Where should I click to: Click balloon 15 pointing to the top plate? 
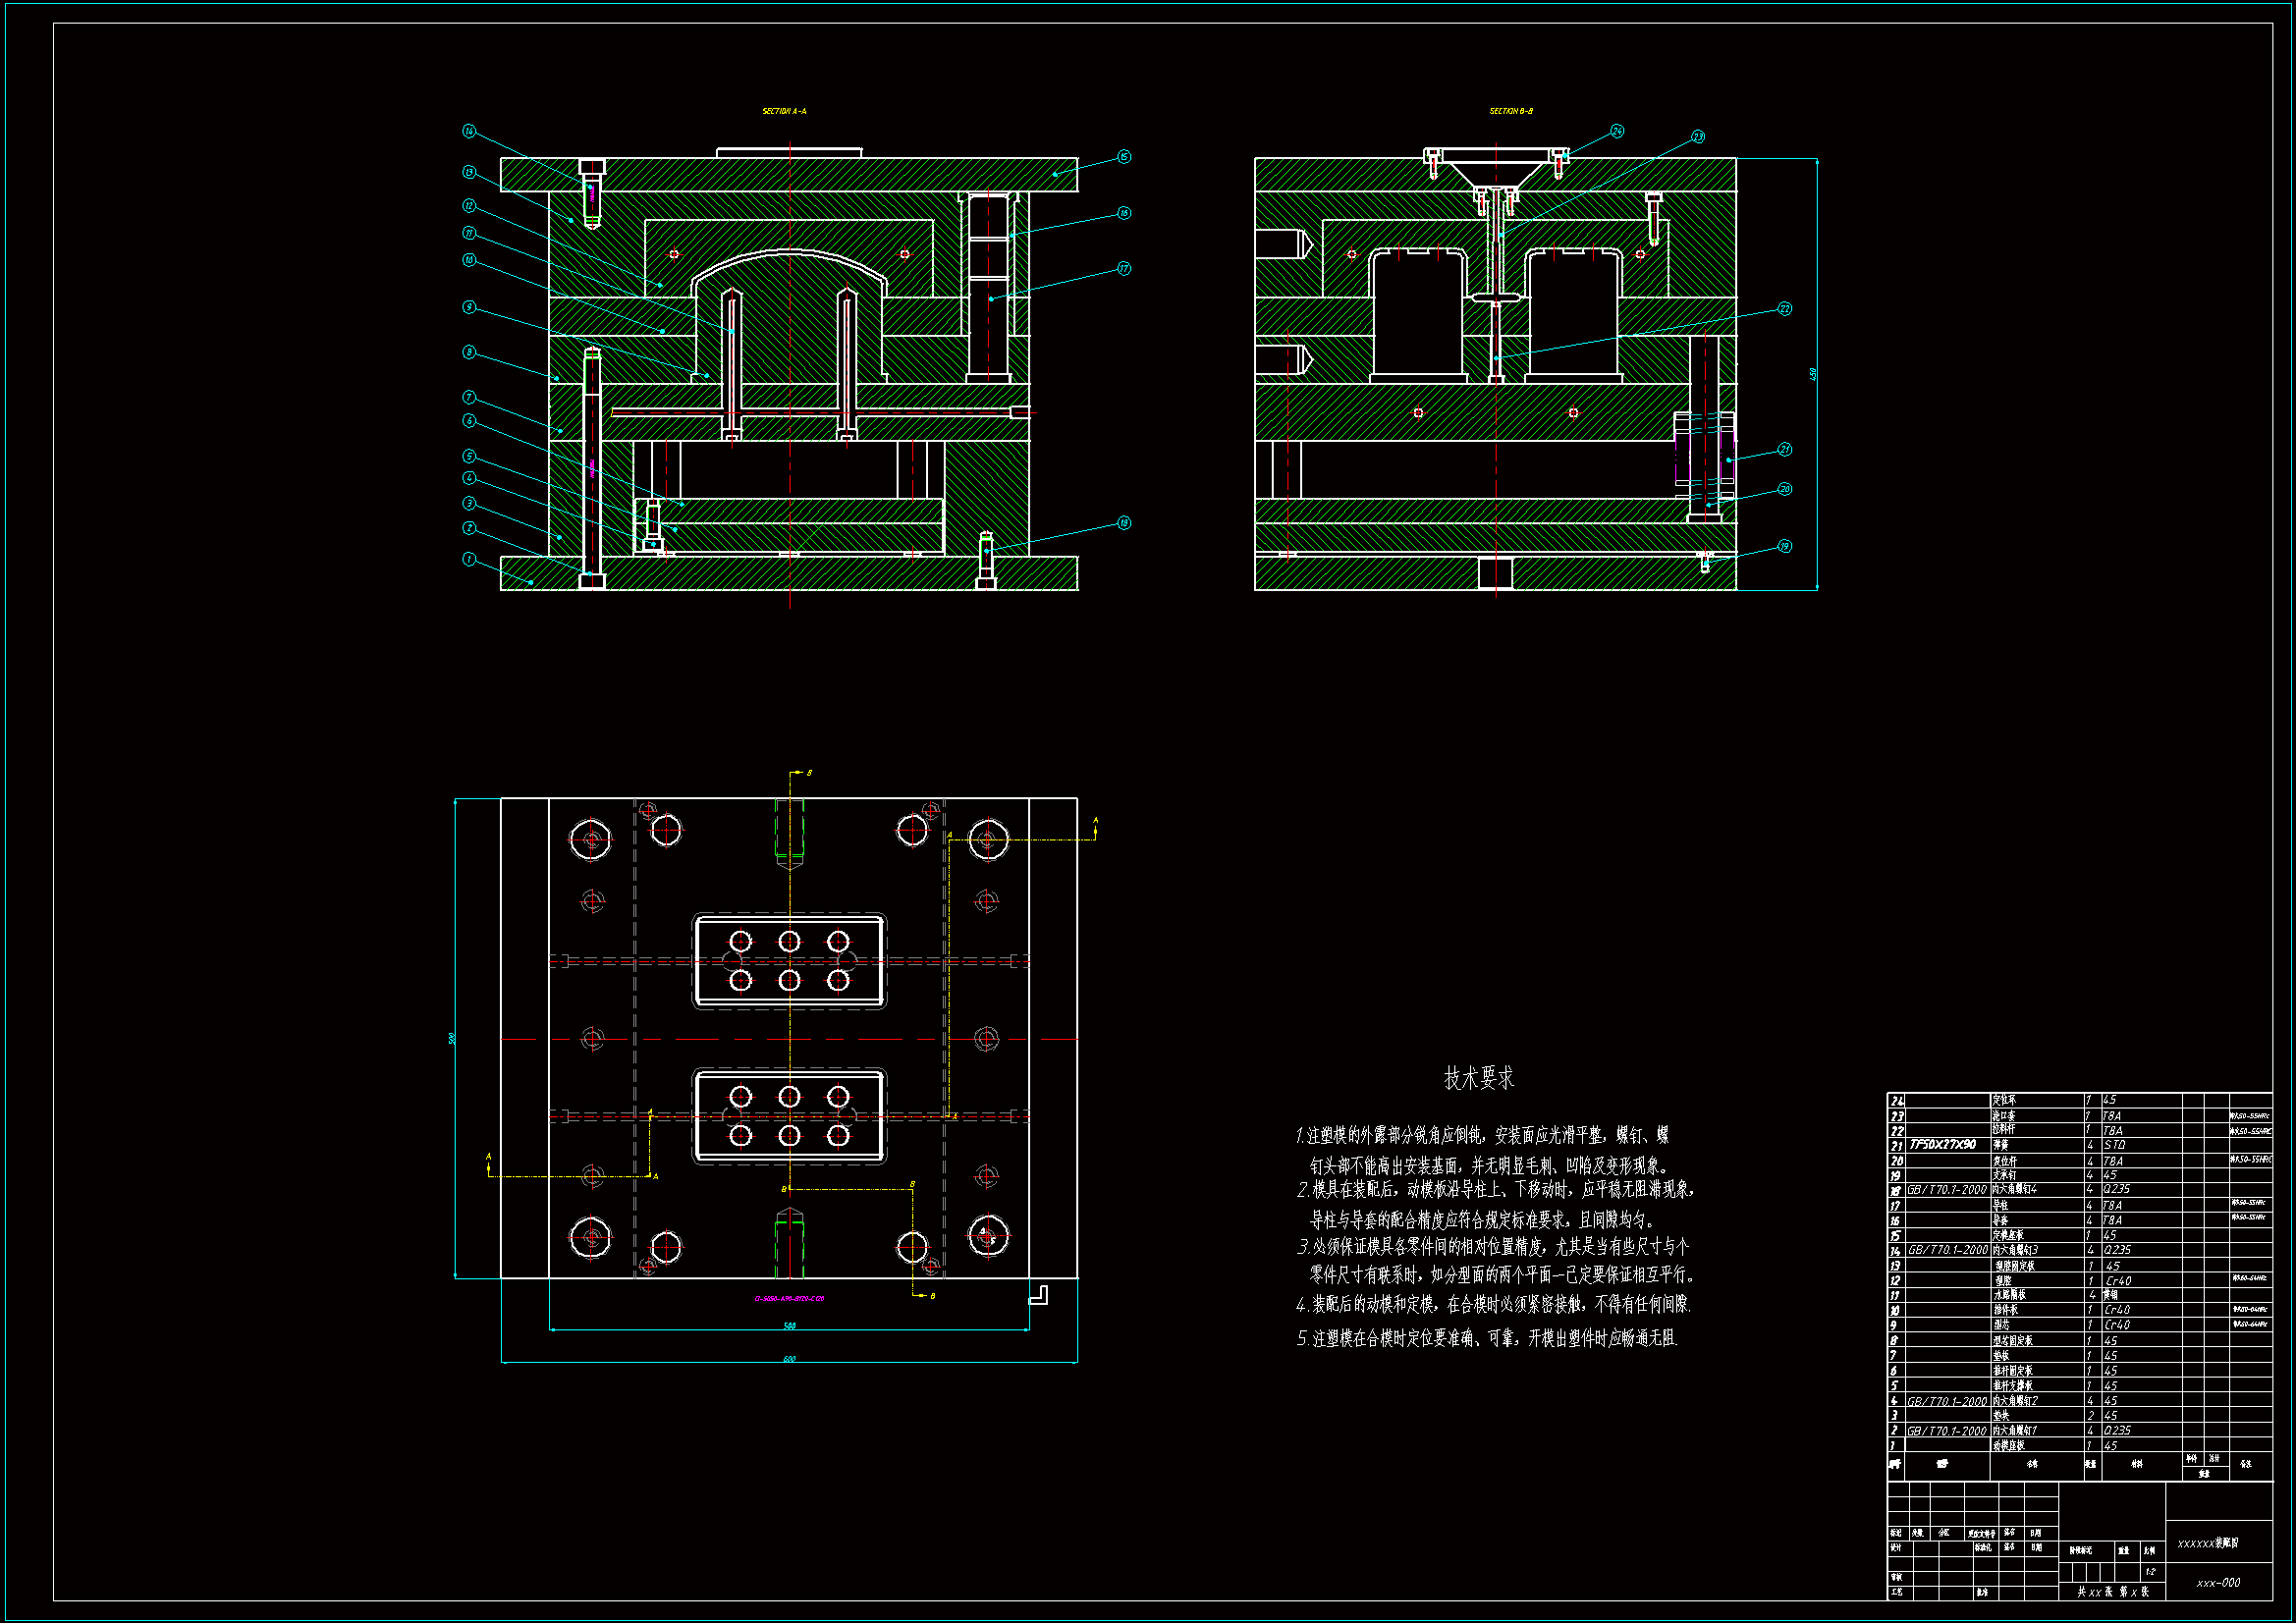(1124, 157)
